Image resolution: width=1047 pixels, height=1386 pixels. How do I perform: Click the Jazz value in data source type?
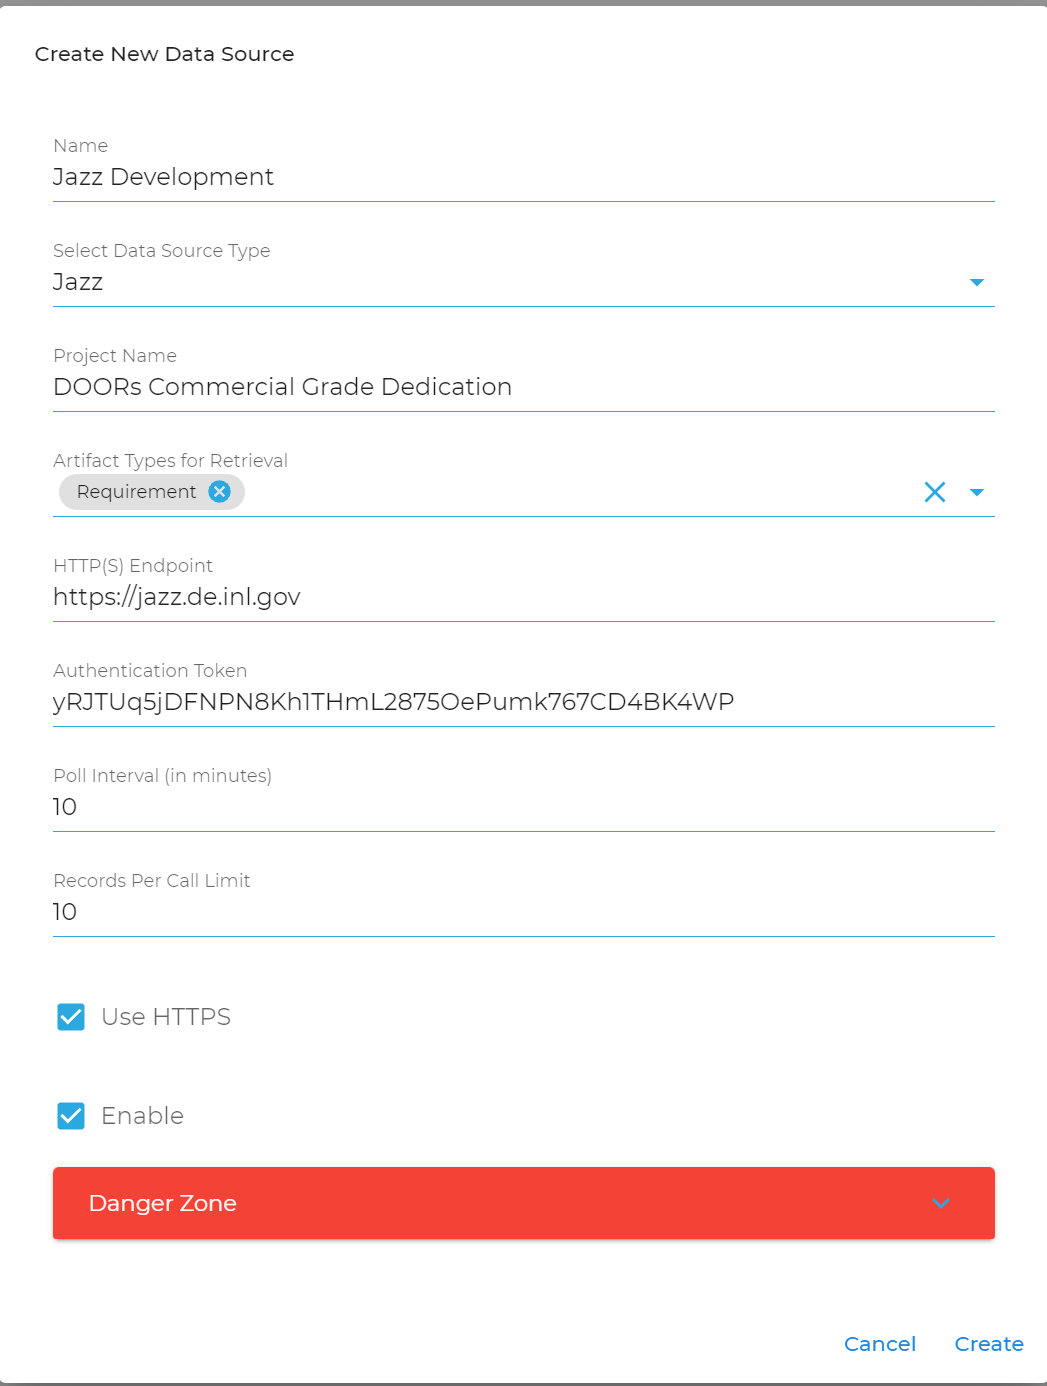(78, 282)
